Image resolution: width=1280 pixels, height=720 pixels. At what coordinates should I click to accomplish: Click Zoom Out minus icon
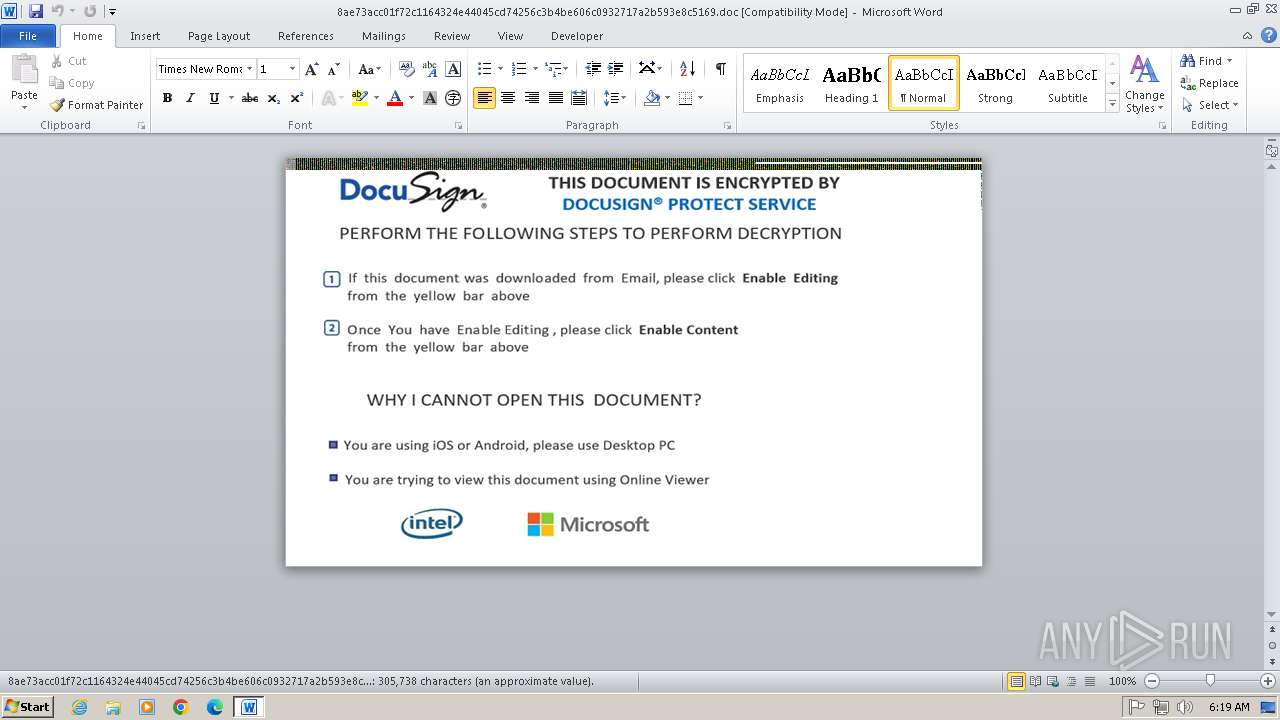(1151, 681)
